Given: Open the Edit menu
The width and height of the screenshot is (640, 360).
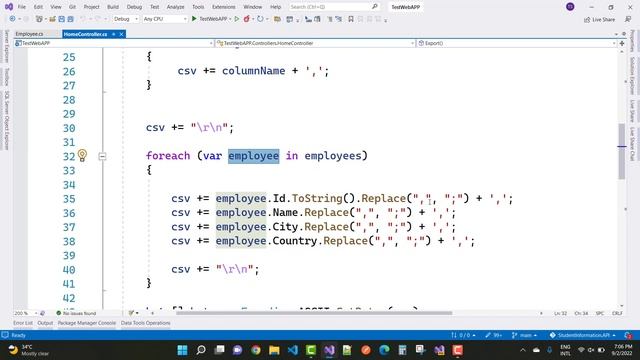Looking at the screenshot, I should click(x=38, y=7).
